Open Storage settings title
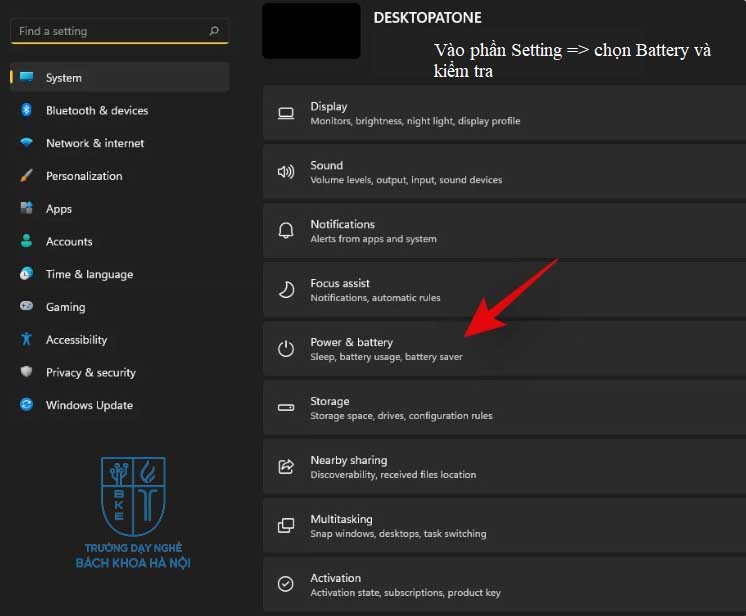This screenshot has width=746, height=616. pyautogui.click(x=330, y=401)
